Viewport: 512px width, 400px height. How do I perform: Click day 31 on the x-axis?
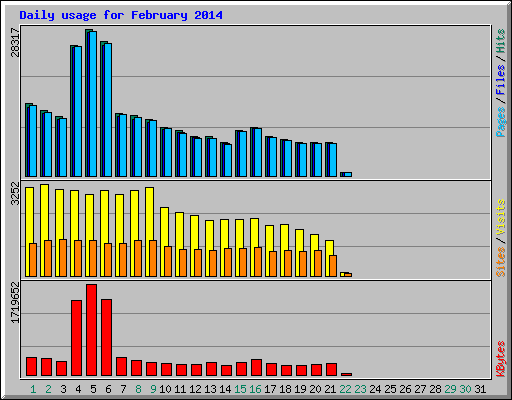point(480,389)
